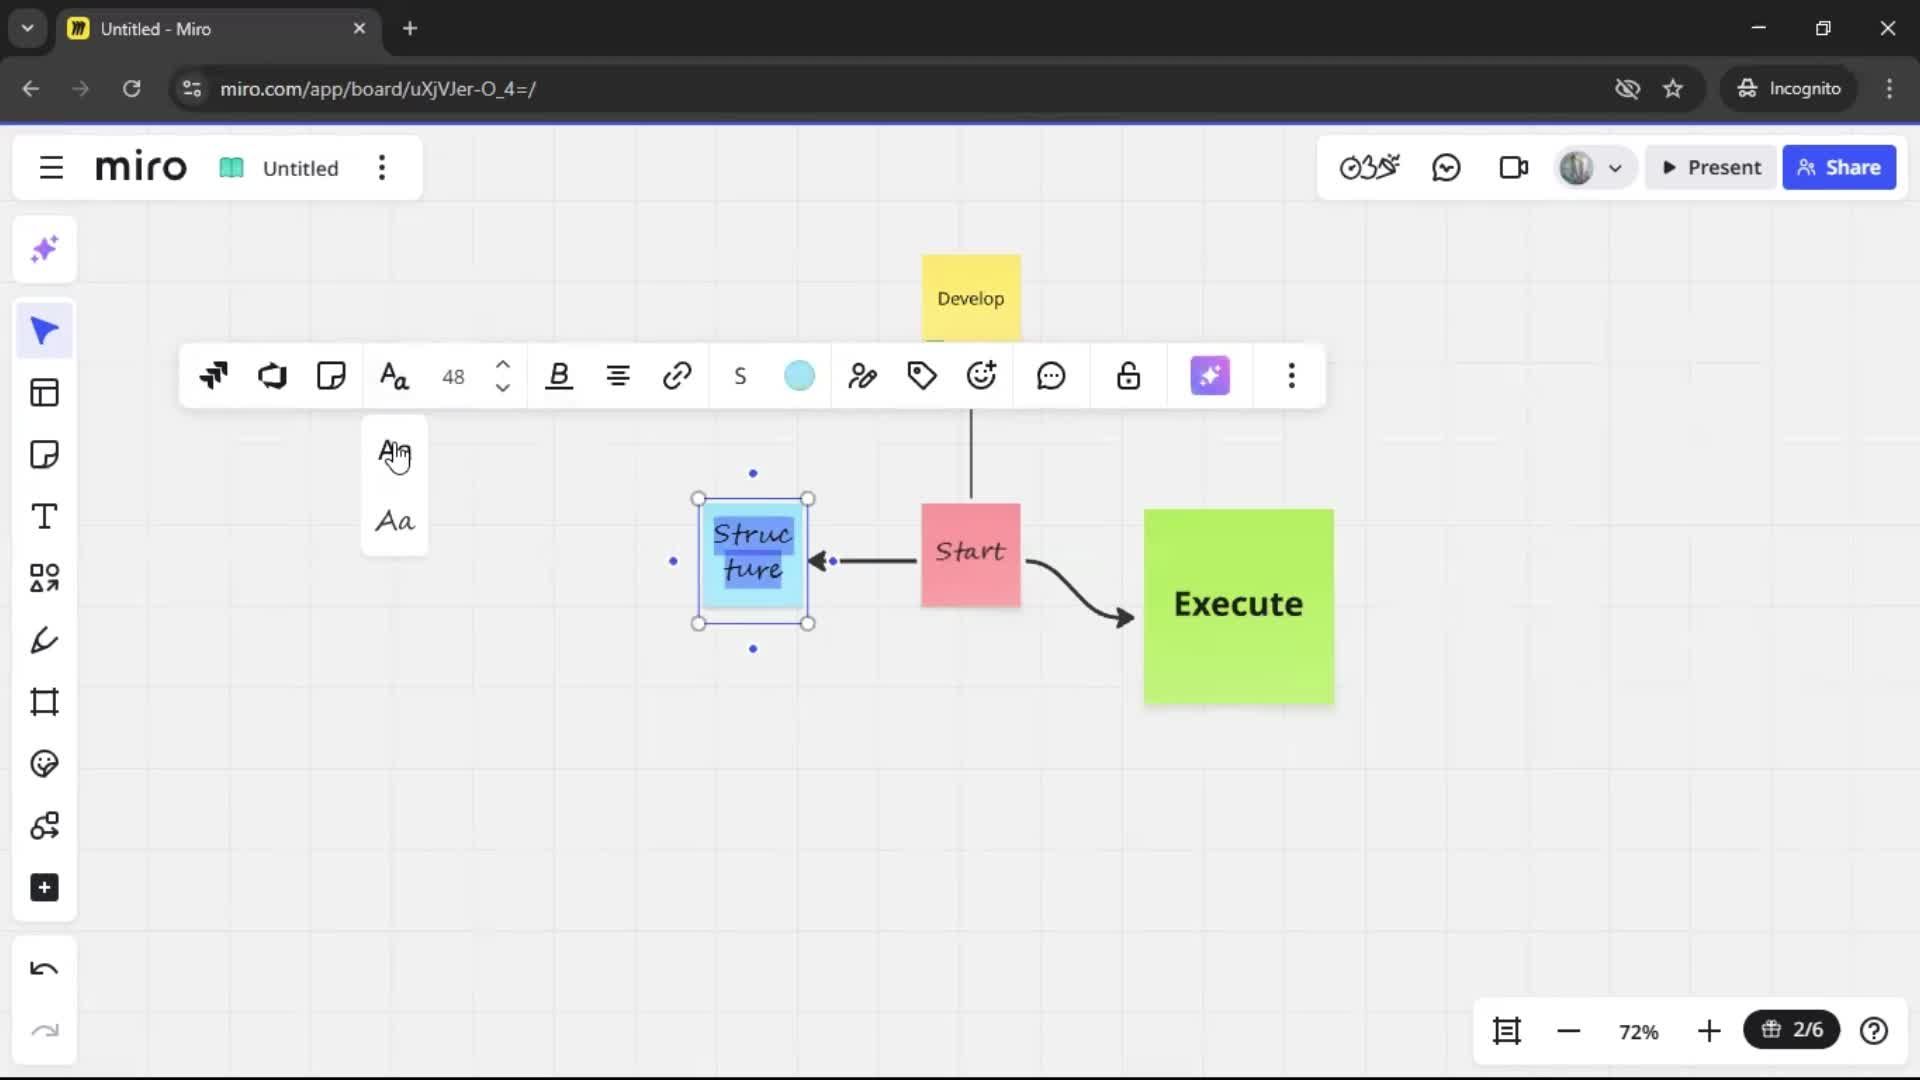
Task: Select the pink Start sticky note
Action: [970, 555]
